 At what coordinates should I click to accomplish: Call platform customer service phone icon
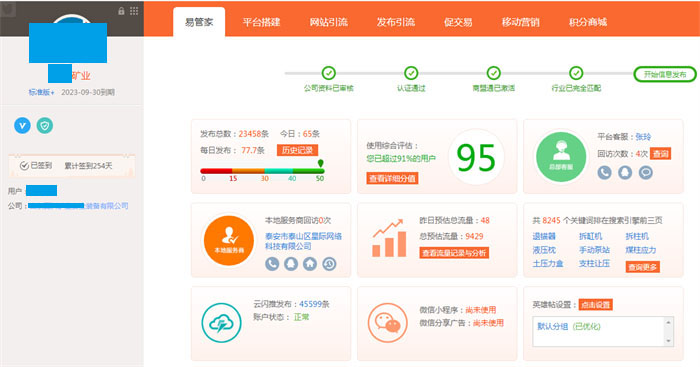[x=604, y=172]
